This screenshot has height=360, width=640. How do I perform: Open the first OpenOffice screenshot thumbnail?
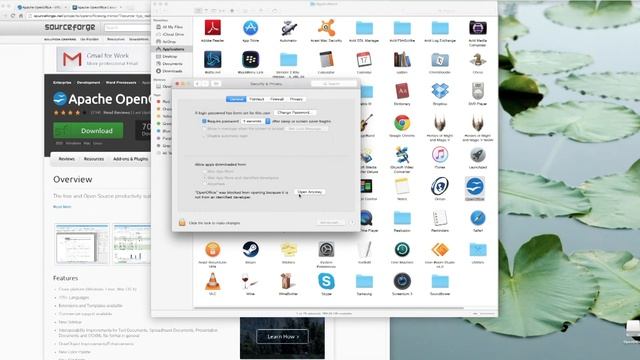[x=82, y=244]
